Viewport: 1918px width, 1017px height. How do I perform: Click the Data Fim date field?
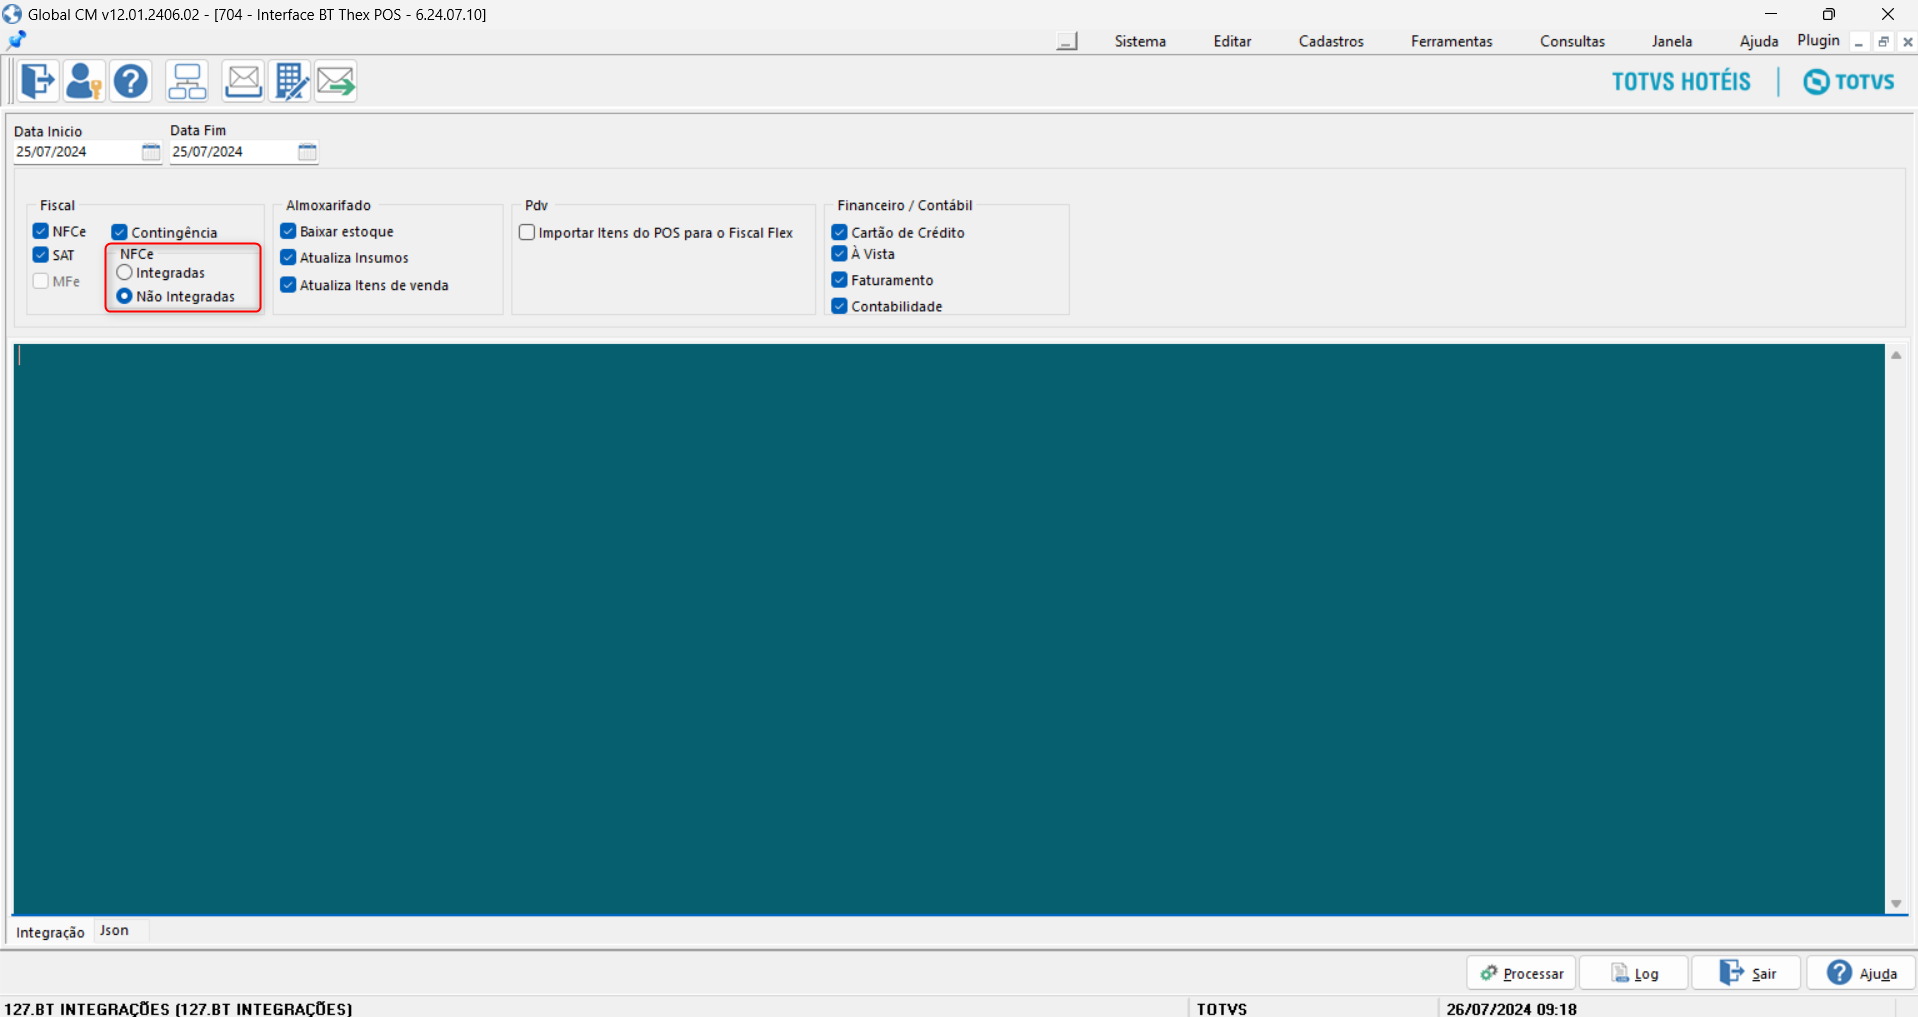(x=233, y=152)
